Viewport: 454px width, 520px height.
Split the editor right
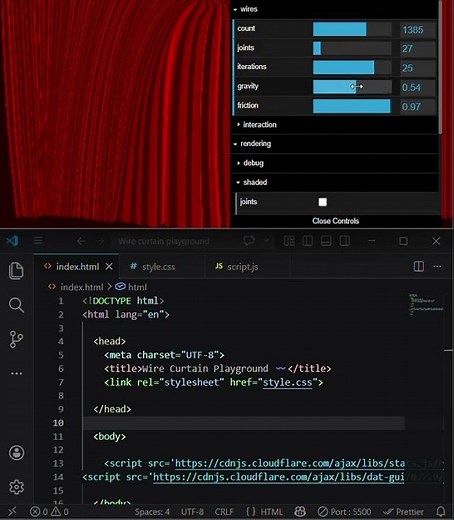(419, 266)
